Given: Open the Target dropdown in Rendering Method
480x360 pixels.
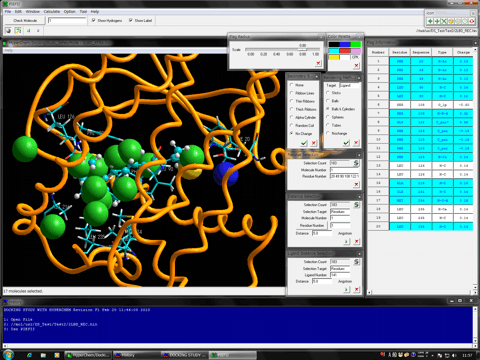Looking at the screenshot, I should (x=349, y=86).
